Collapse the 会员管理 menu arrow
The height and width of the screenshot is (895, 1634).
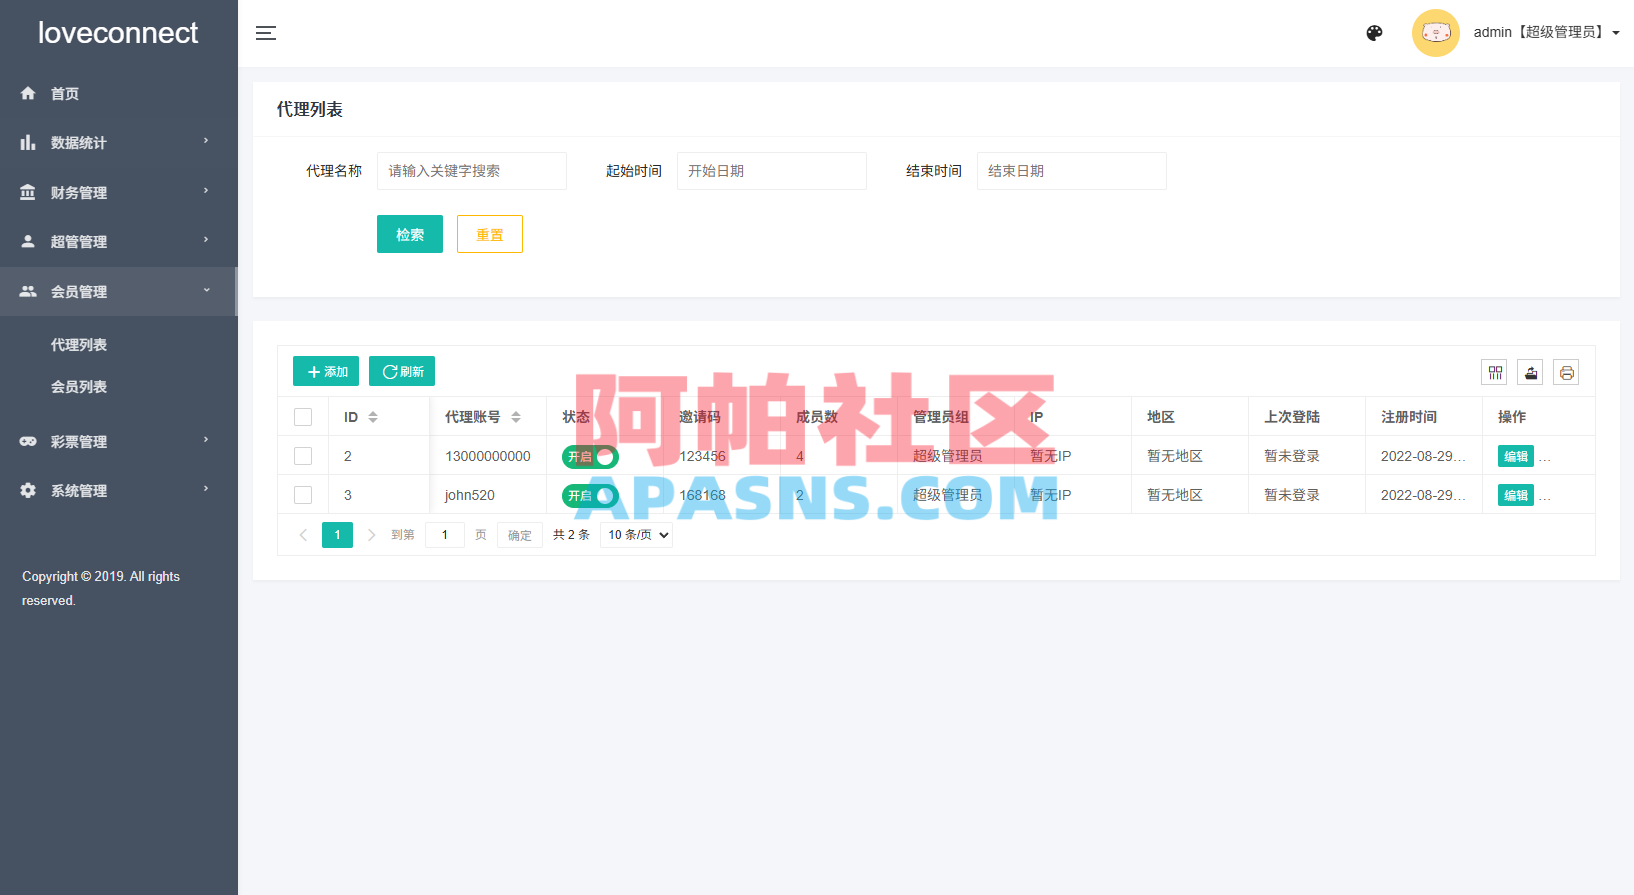point(206,290)
